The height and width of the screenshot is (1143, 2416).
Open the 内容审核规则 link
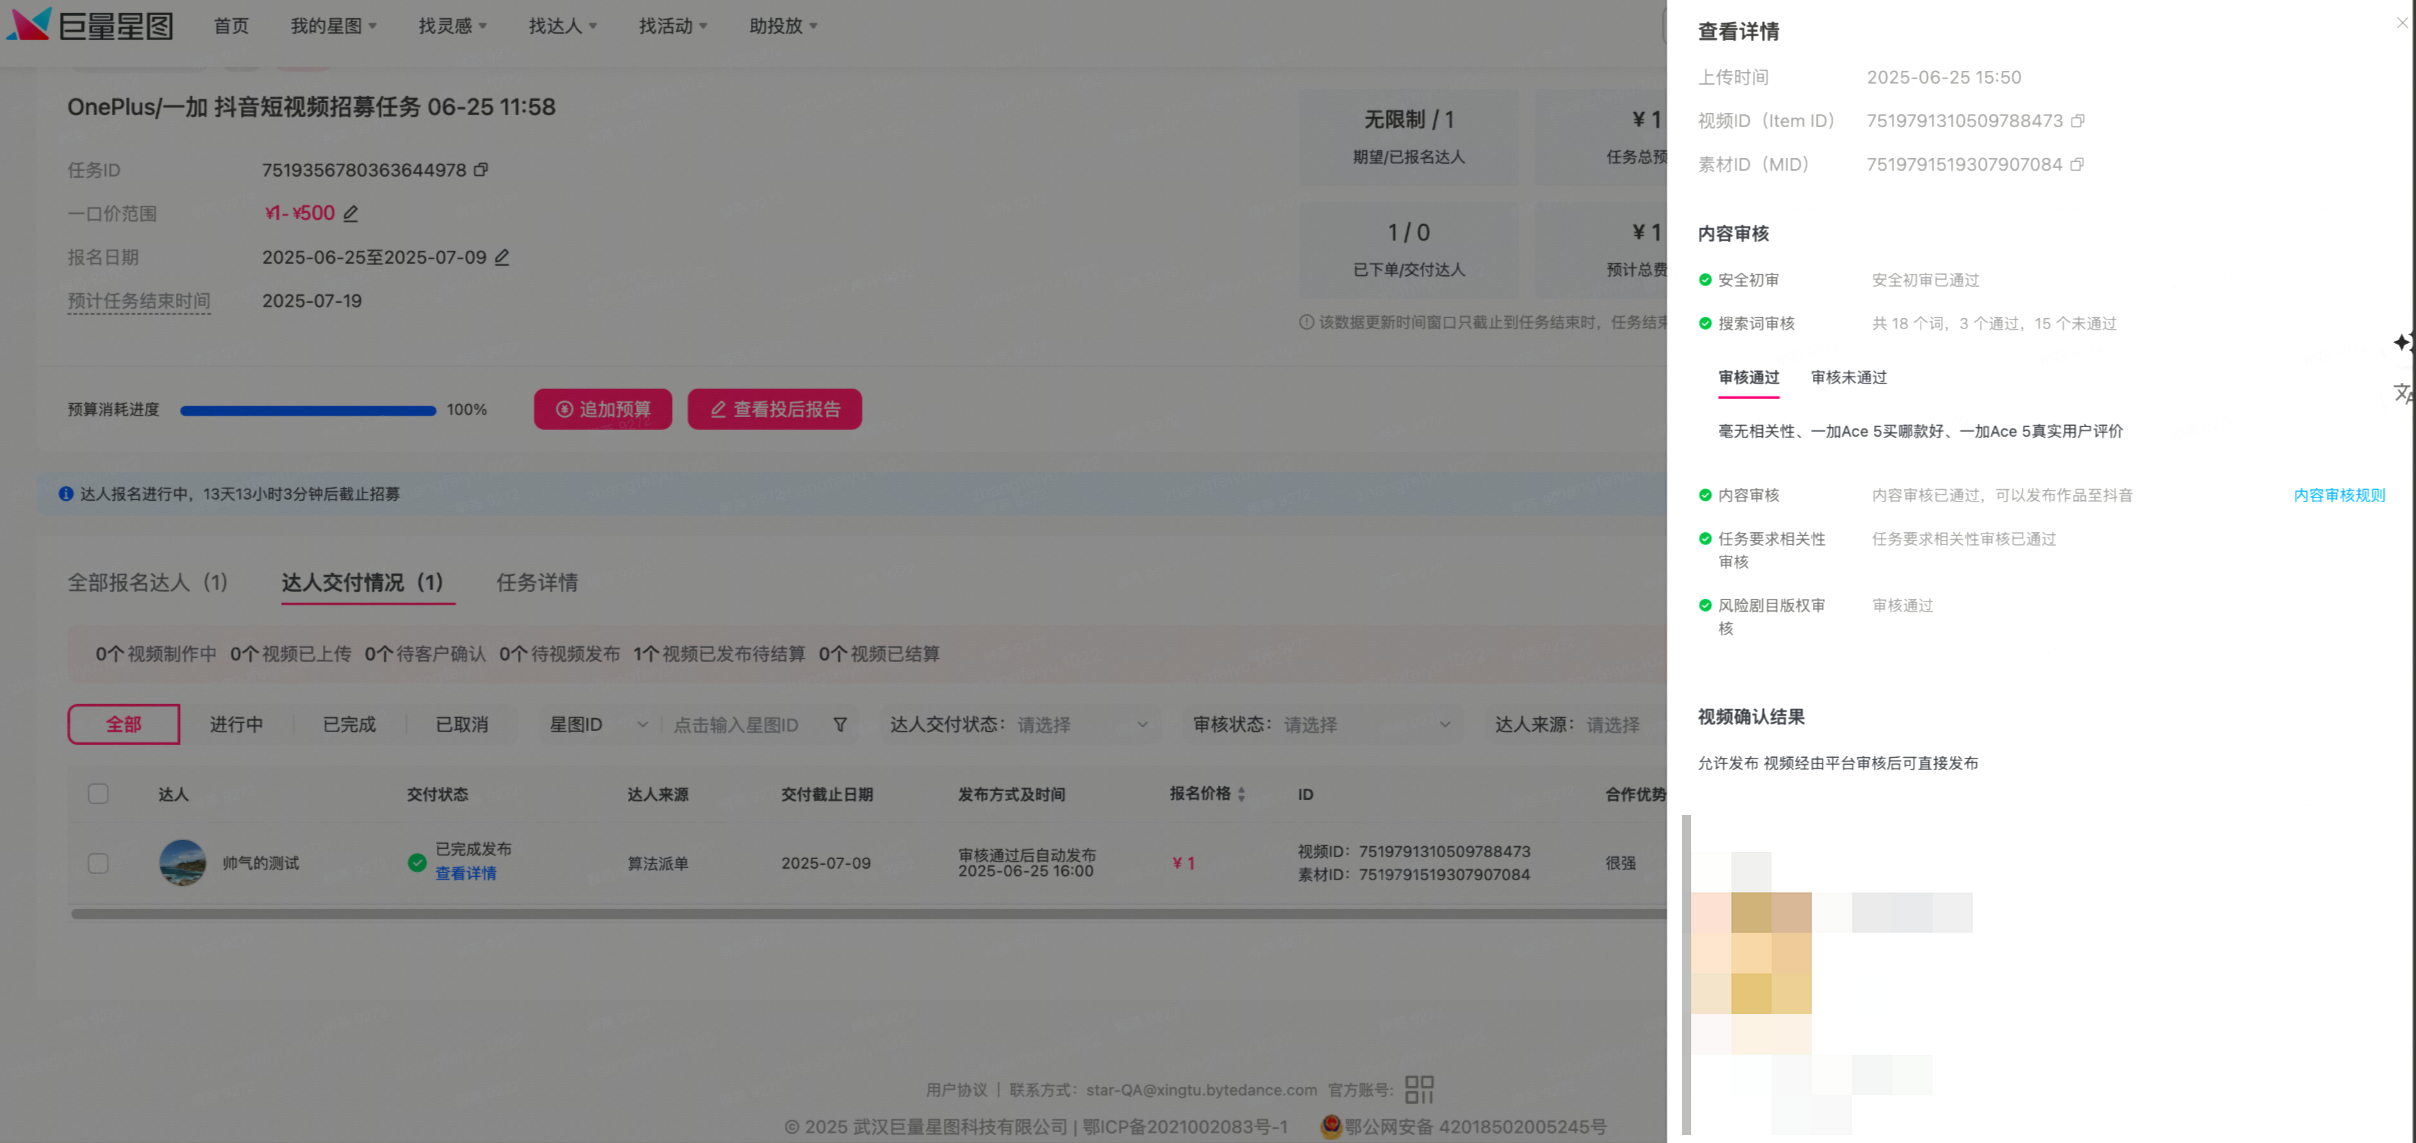(2338, 496)
